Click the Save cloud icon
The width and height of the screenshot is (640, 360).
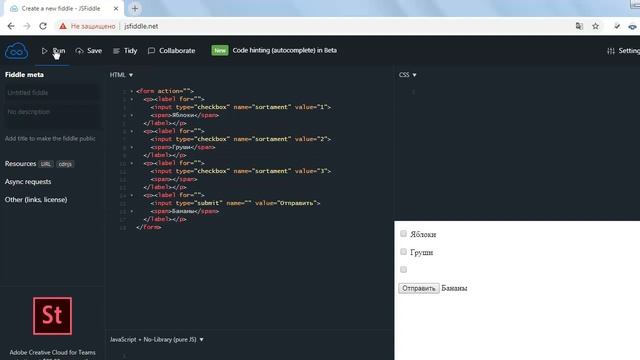point(79,51)
